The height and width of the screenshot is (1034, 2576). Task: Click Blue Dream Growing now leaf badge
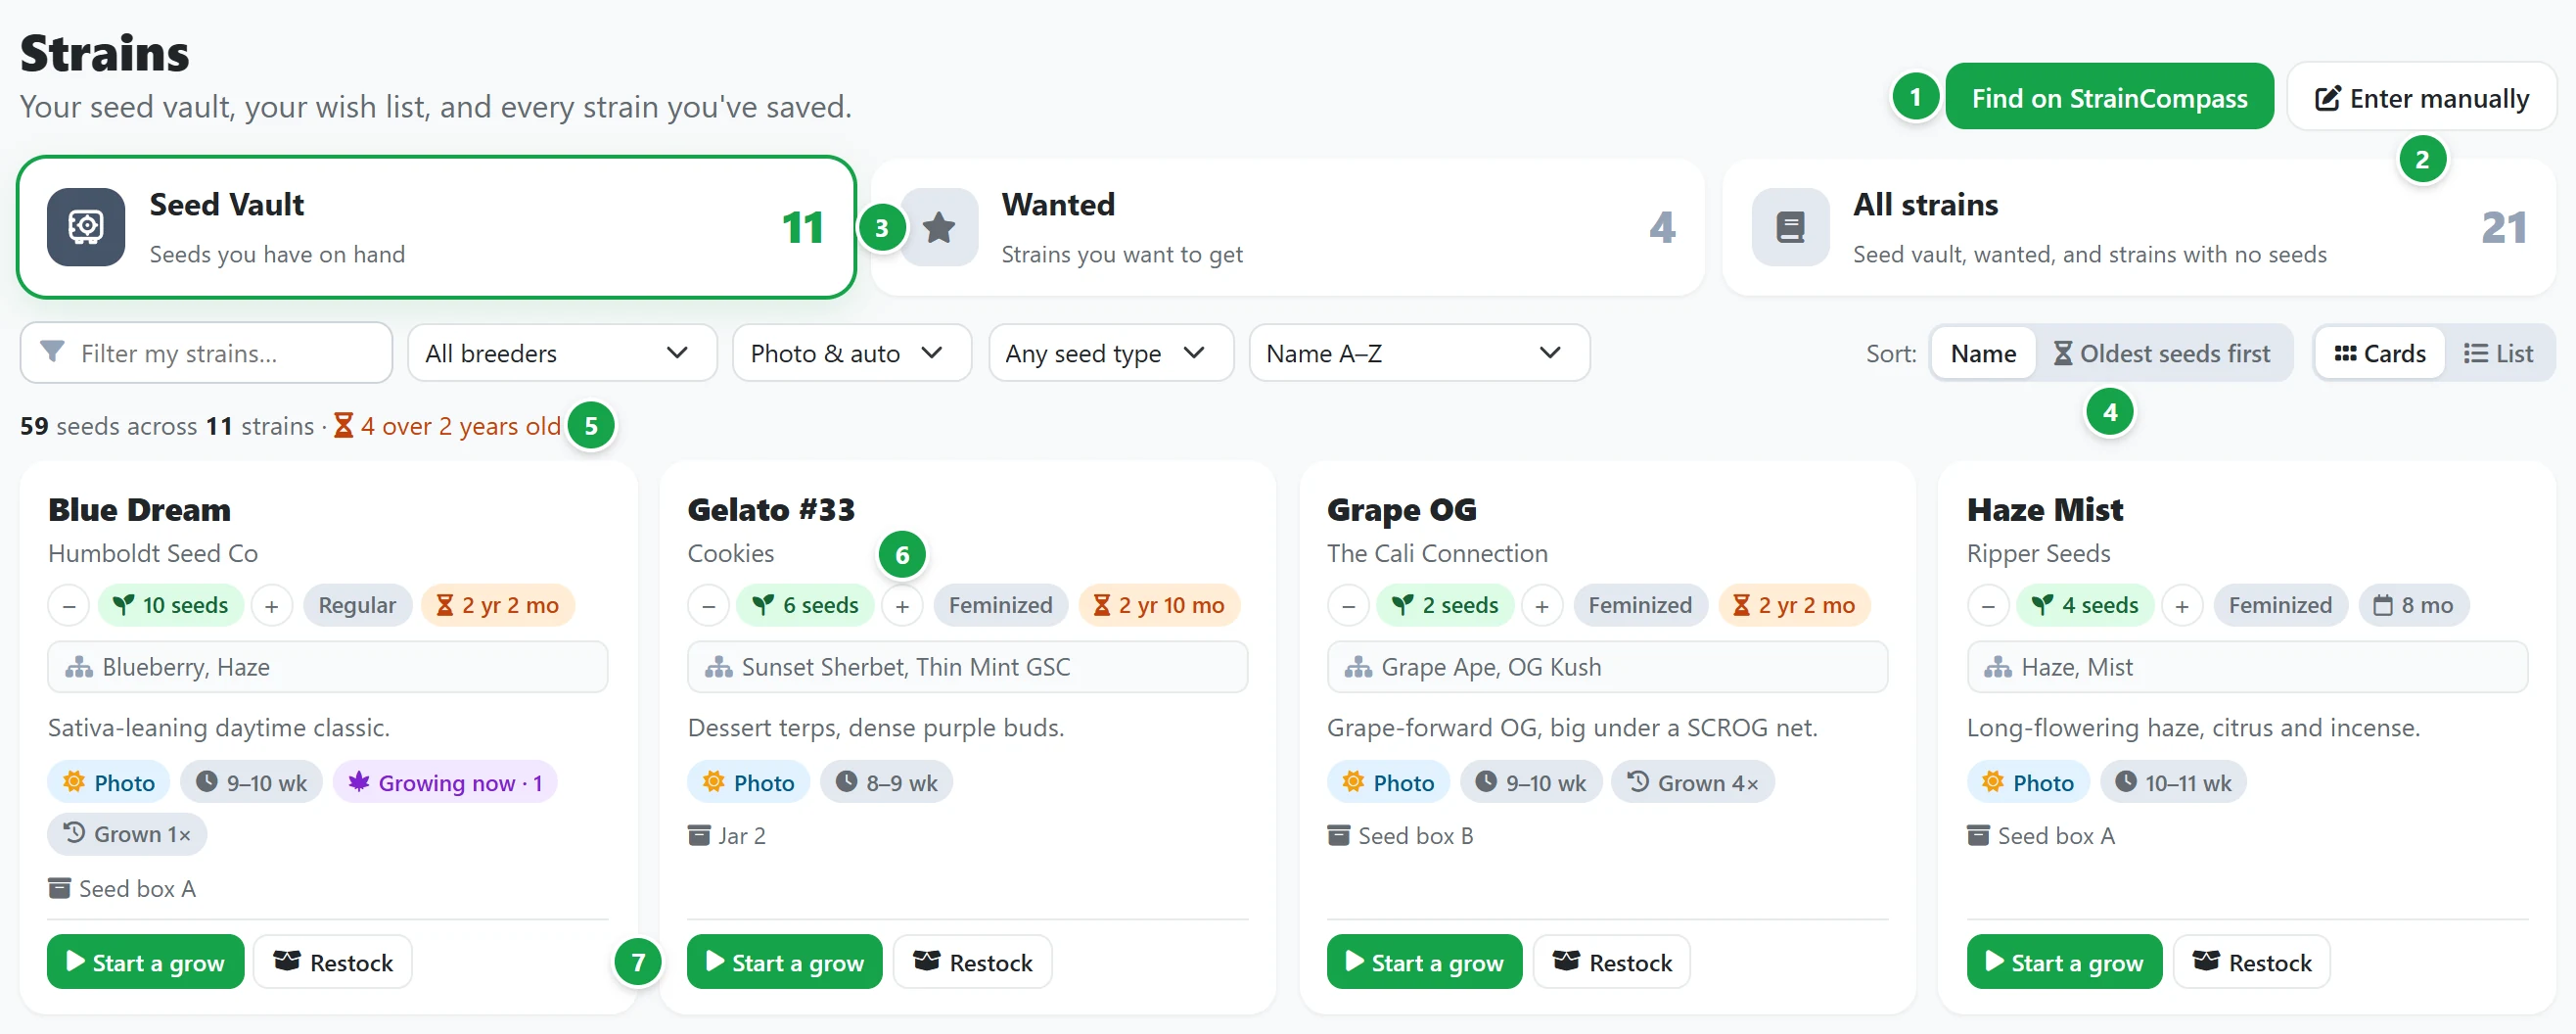445,782
